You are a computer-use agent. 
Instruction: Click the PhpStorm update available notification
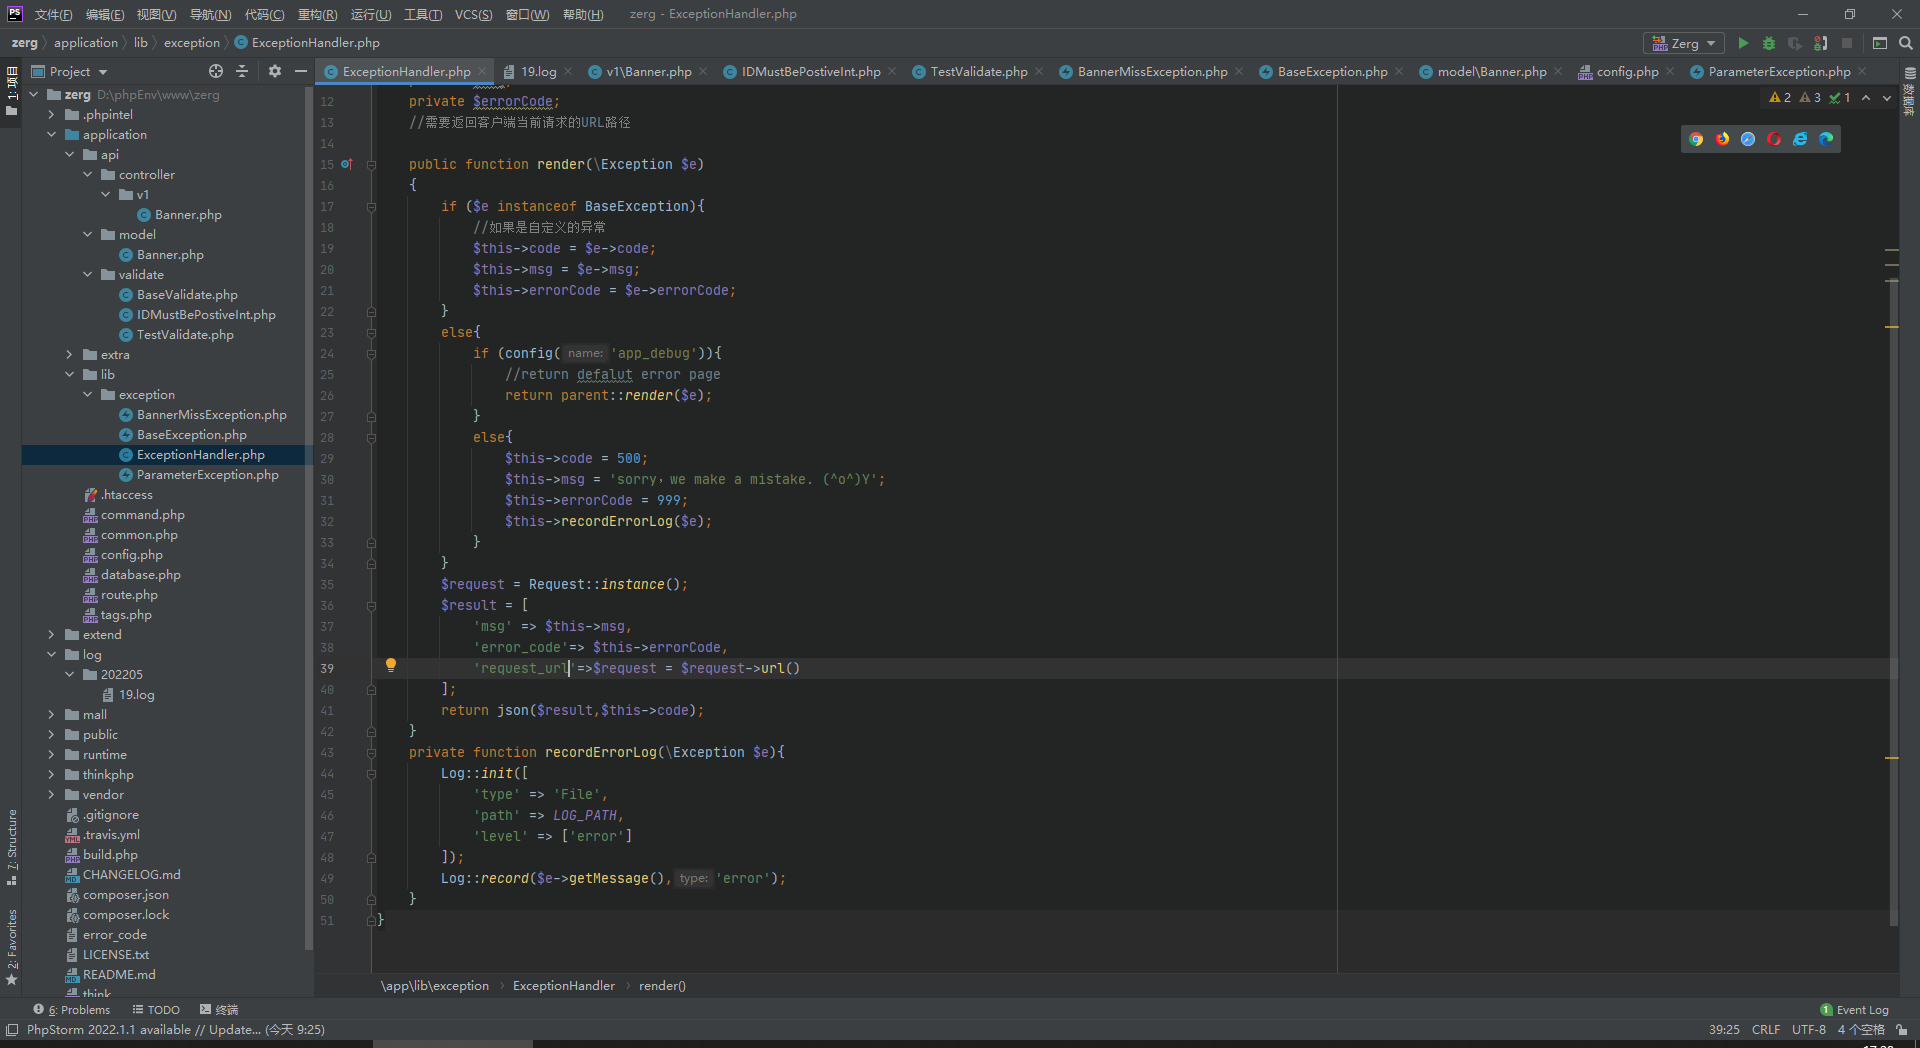coord(176,1030)
